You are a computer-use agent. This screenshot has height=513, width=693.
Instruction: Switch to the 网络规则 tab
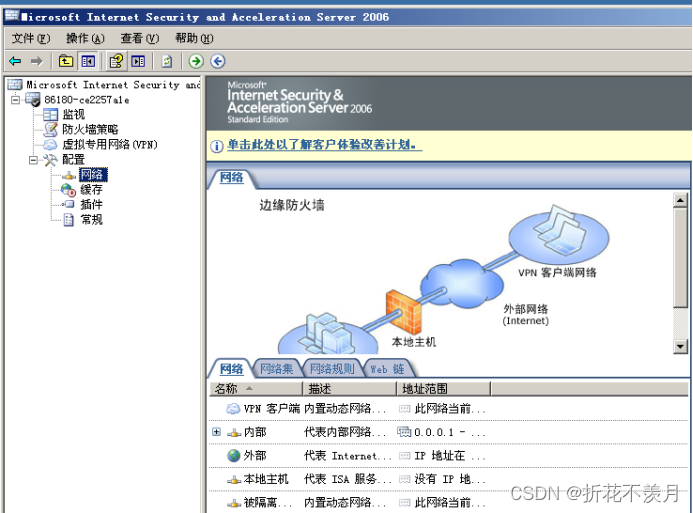332,369
